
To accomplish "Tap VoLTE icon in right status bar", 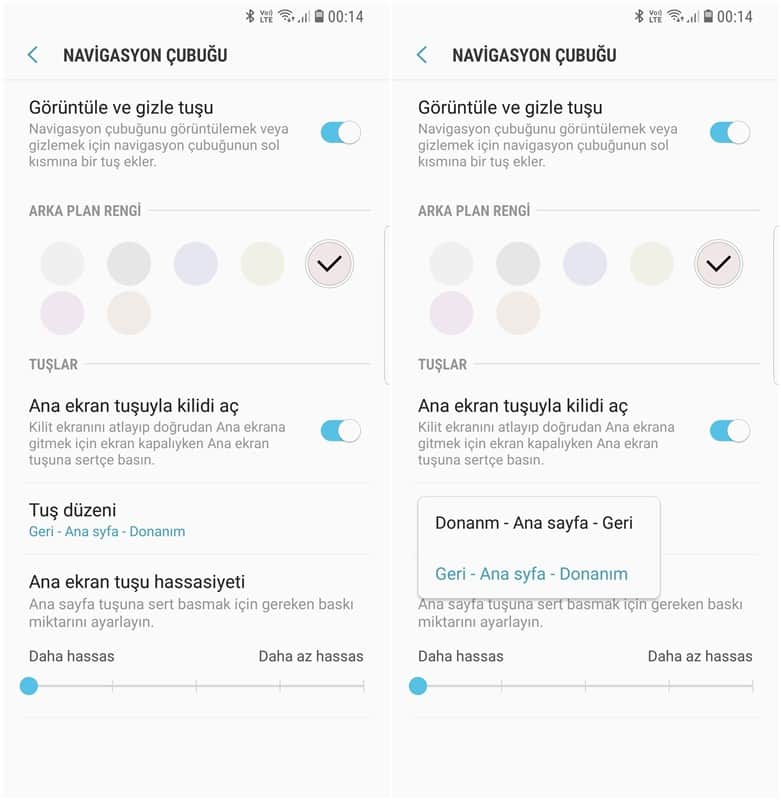I will [x=656, y=16].
